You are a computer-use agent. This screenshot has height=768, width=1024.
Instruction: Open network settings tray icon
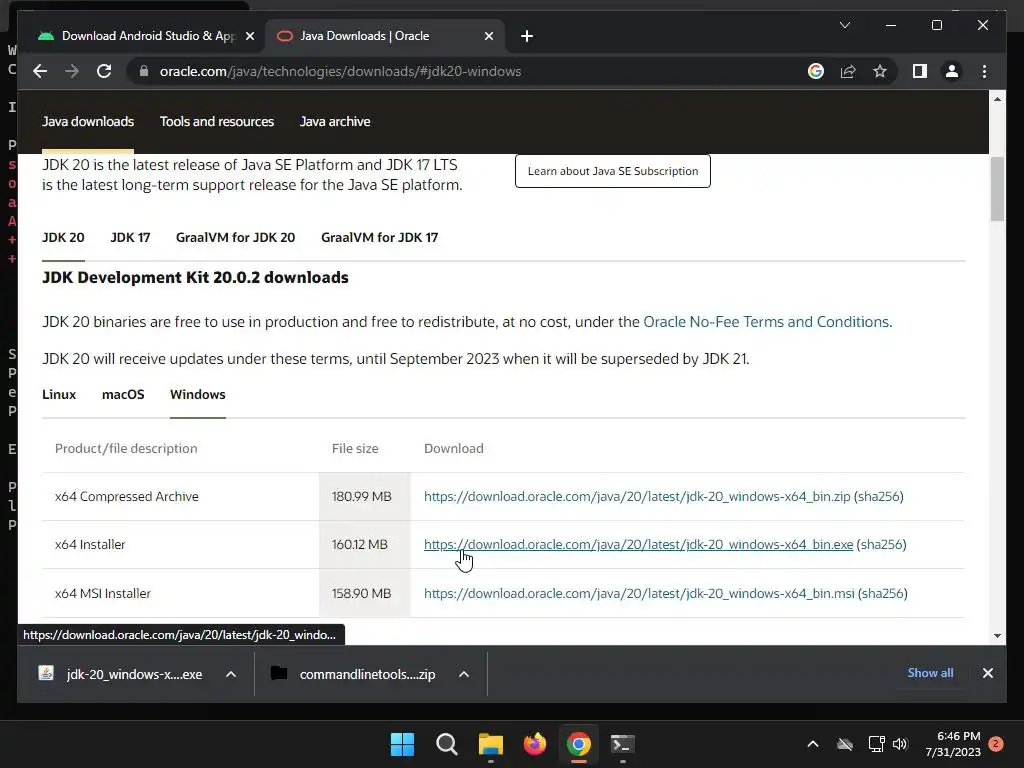[x=876, y=744]
